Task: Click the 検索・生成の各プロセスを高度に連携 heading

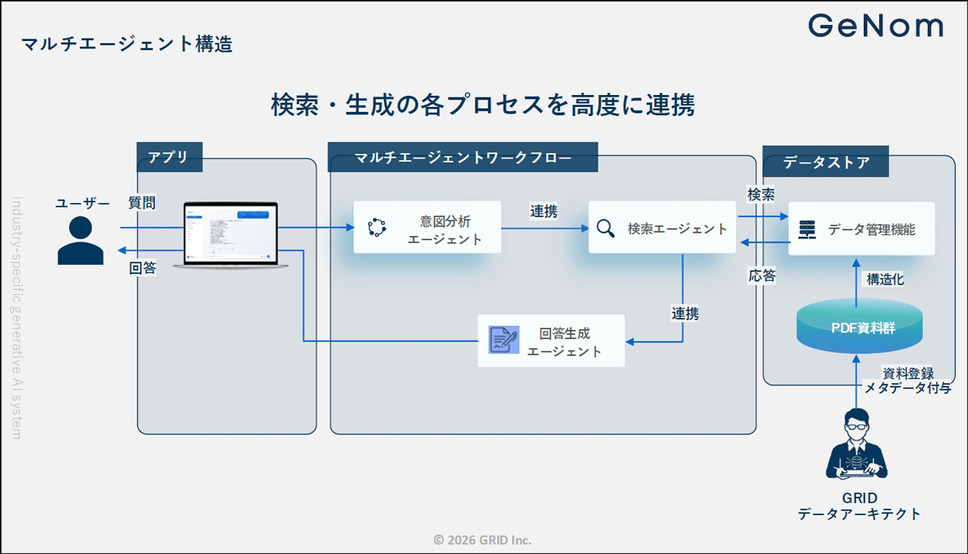Action: pyautogui.click(x=482, y=105)
